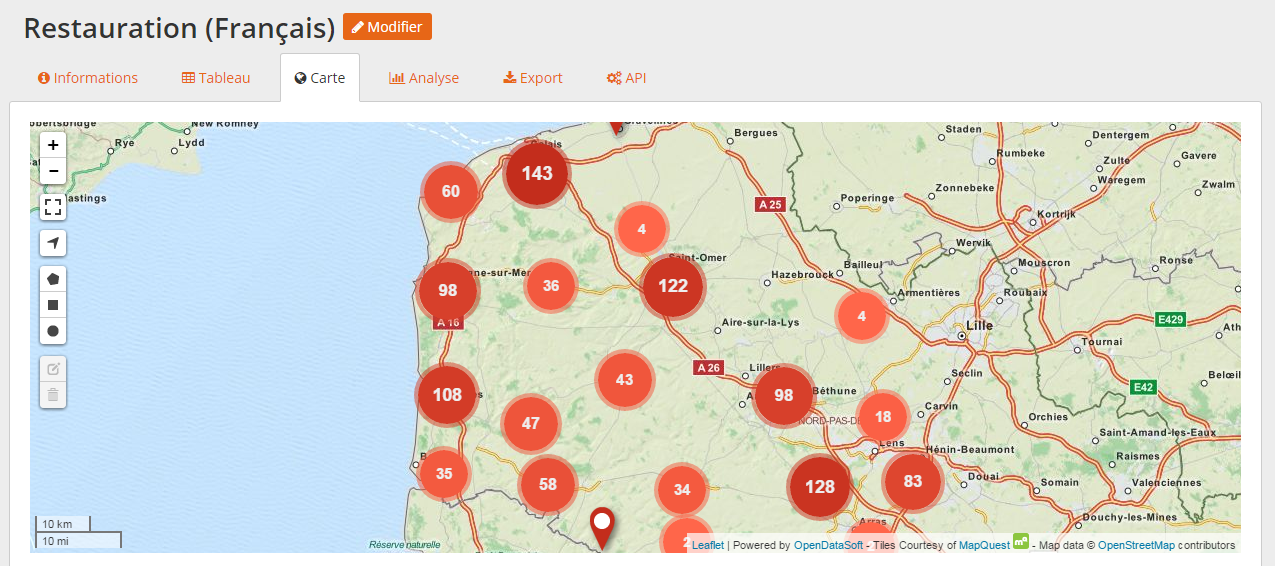This screenshot has width=1275, height=566.
Task: Click the edit layers icon
Action: click(53, 369)
